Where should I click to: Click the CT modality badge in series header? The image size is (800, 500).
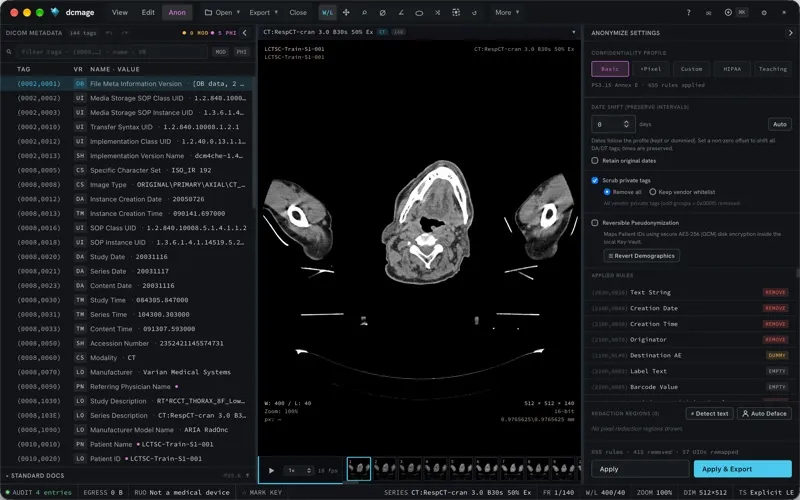pyautogui.click(x=382, y=32)
